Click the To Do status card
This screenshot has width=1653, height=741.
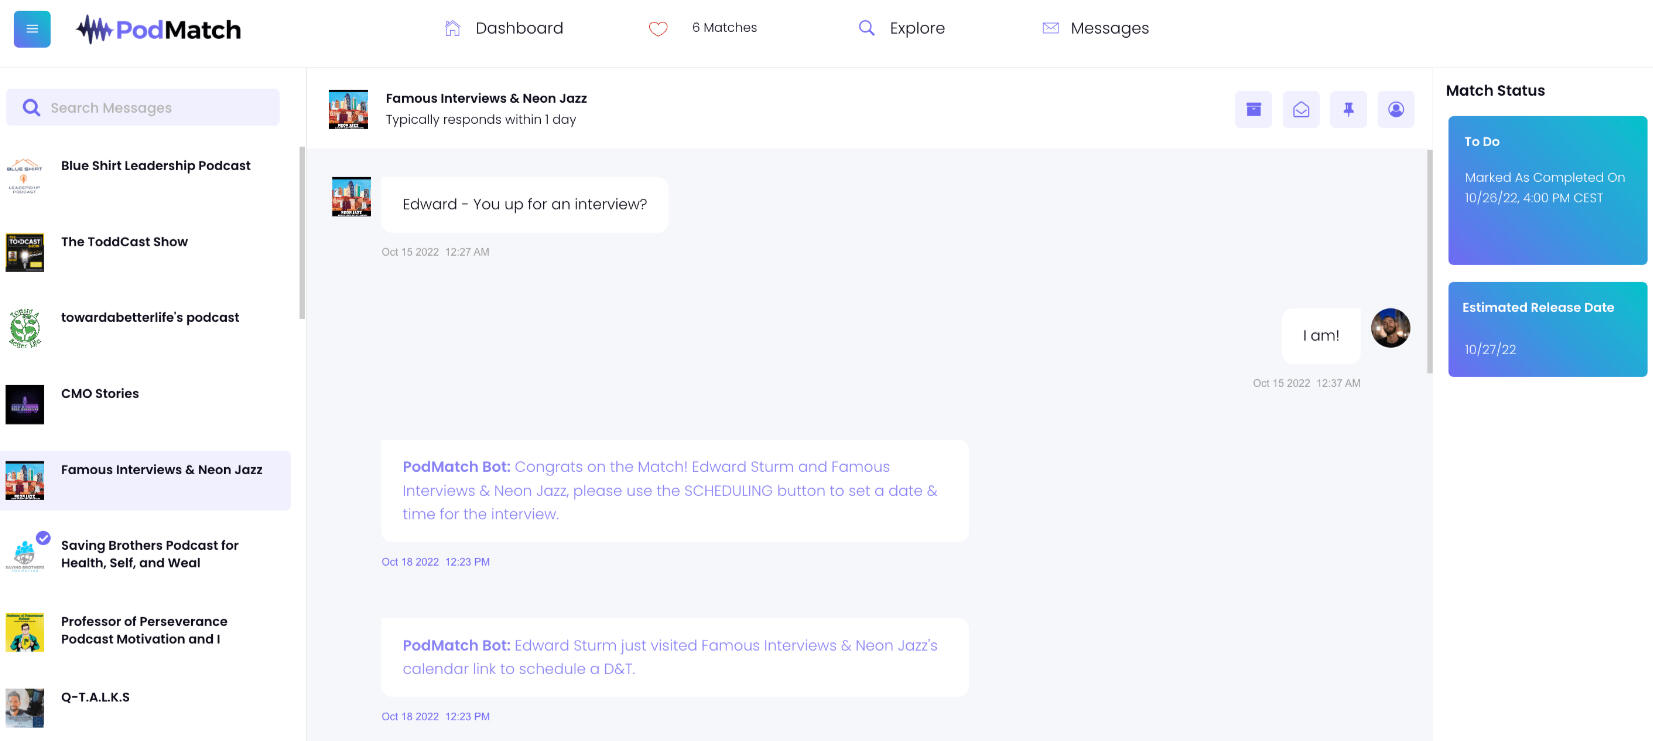click(x=1547, y=190)
